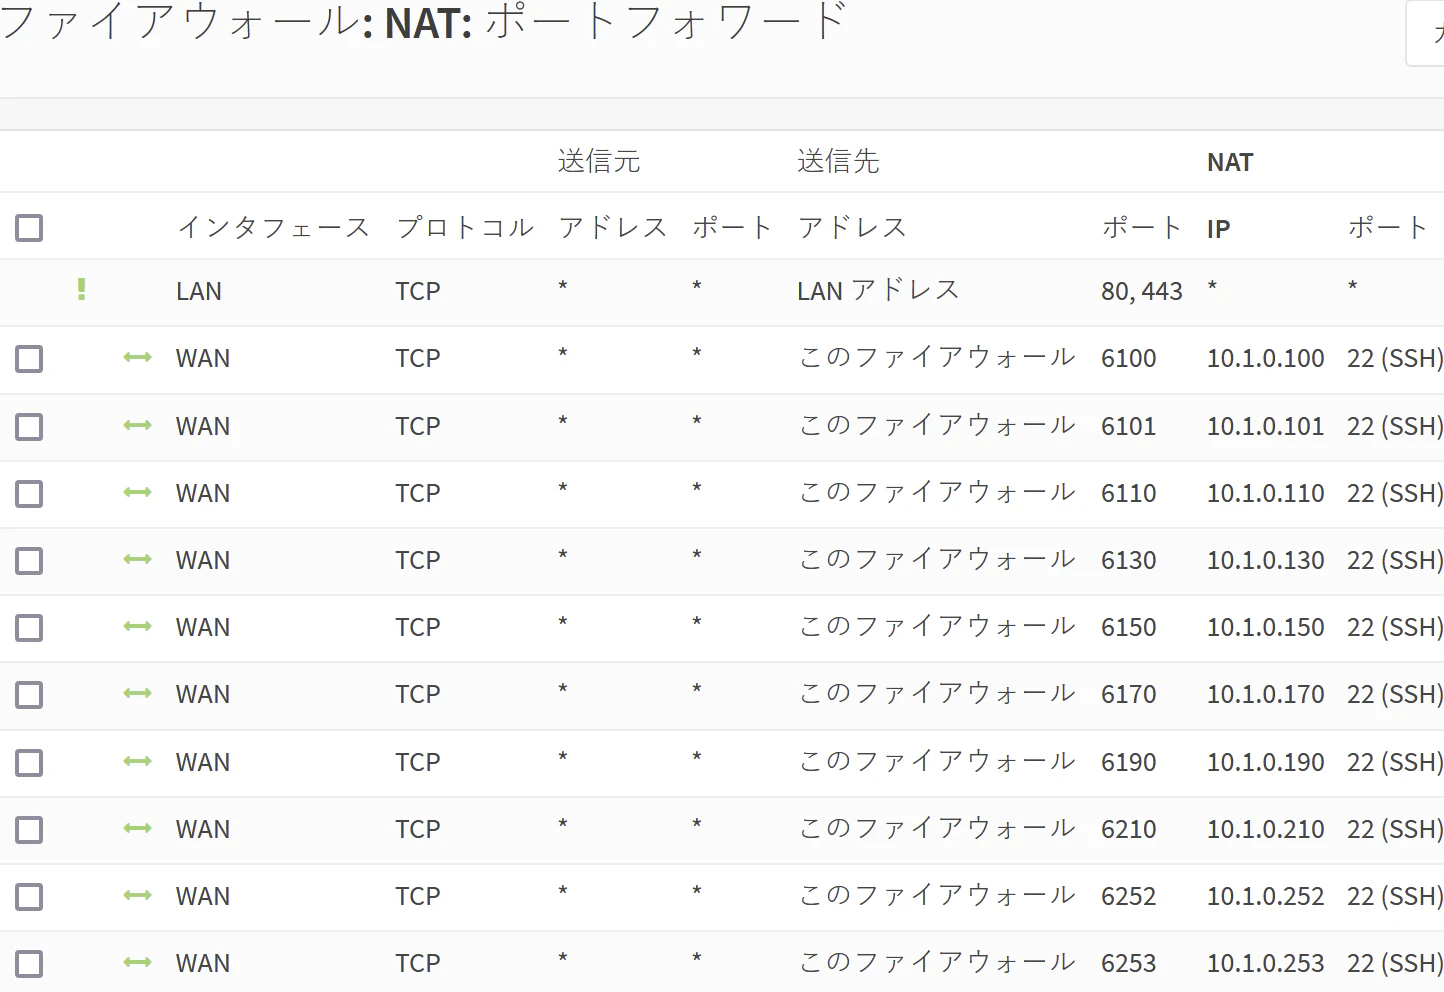This screenshot has height=992, width=1444.
Task: Click NAT IP 10.1.0.253
Action: [1265, 963]
